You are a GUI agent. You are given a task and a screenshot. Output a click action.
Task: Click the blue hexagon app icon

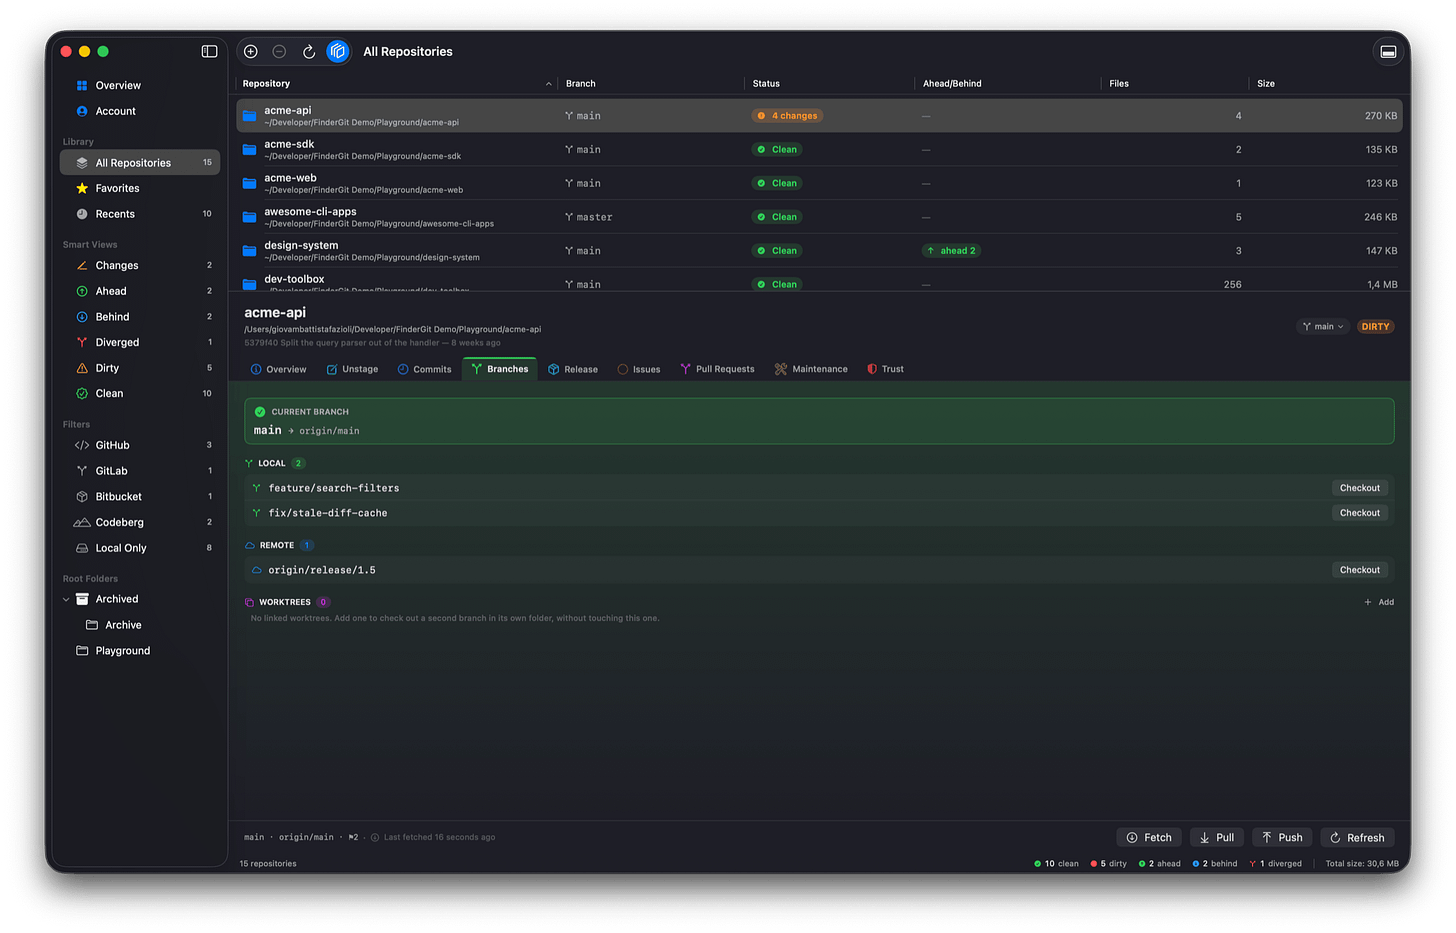click(x=338, y=51)
